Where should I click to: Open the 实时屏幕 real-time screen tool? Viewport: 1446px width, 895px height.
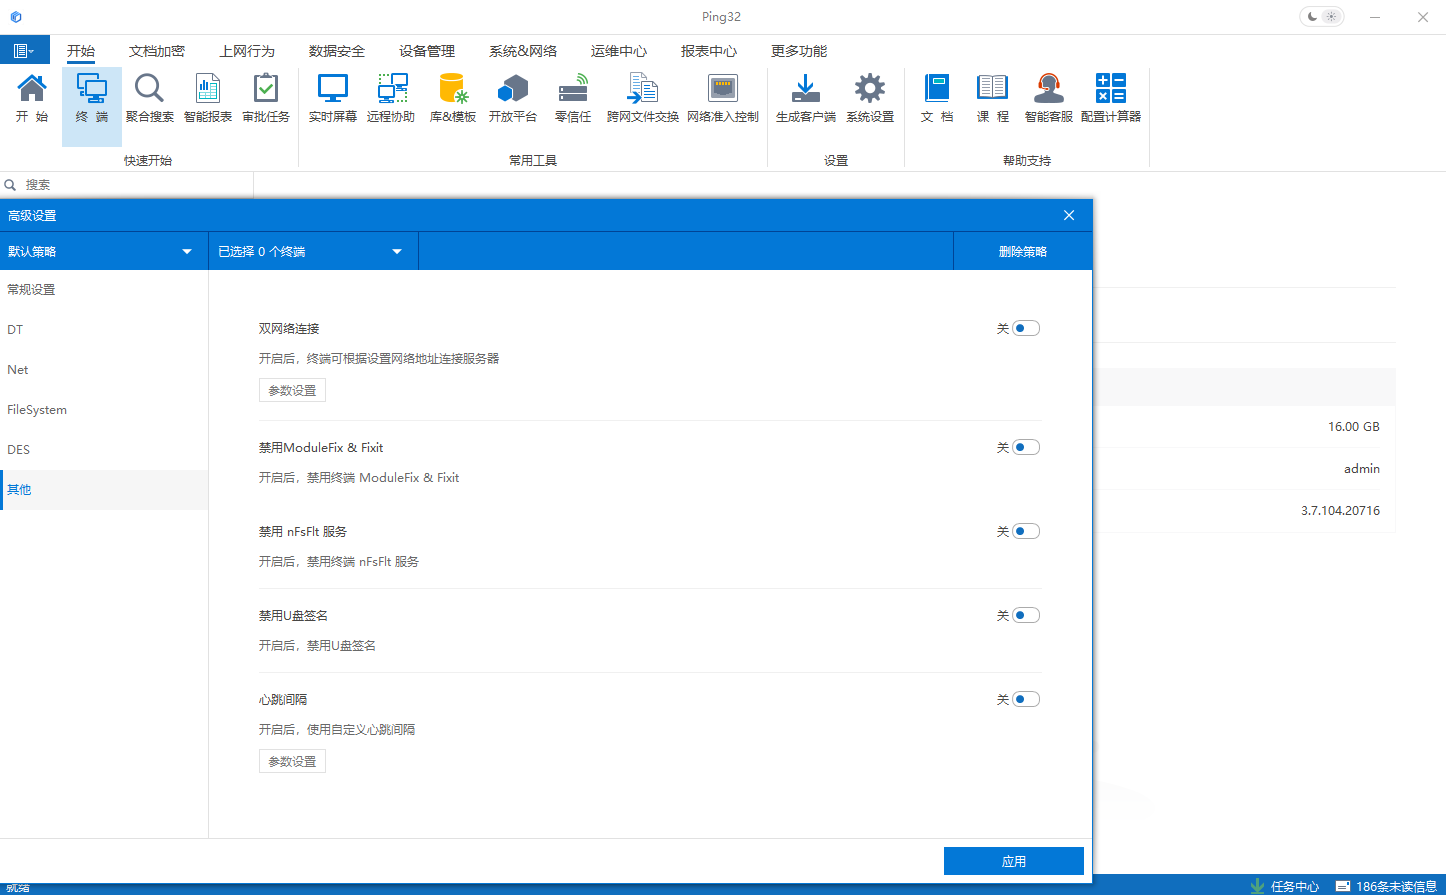[x=332, y=99]
